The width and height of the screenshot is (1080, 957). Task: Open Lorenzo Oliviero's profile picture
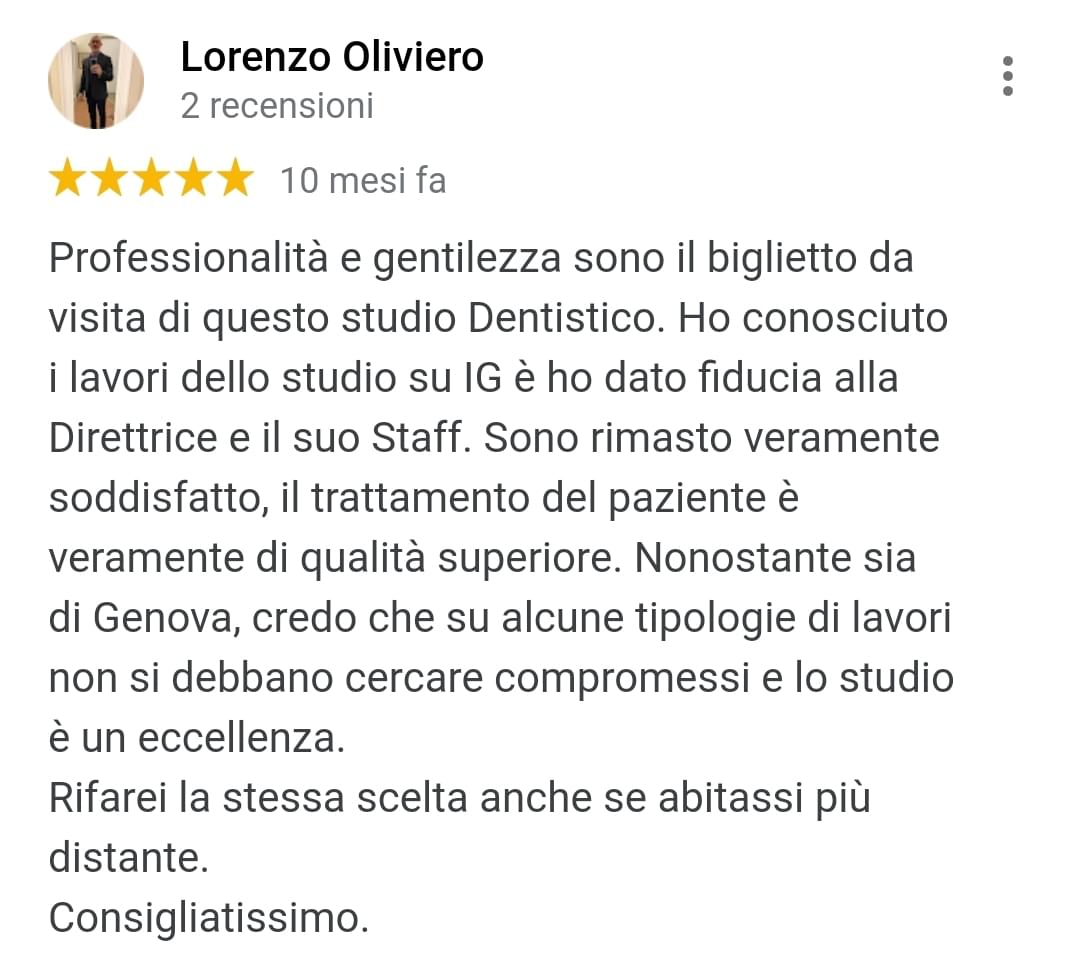pos(96,81)
